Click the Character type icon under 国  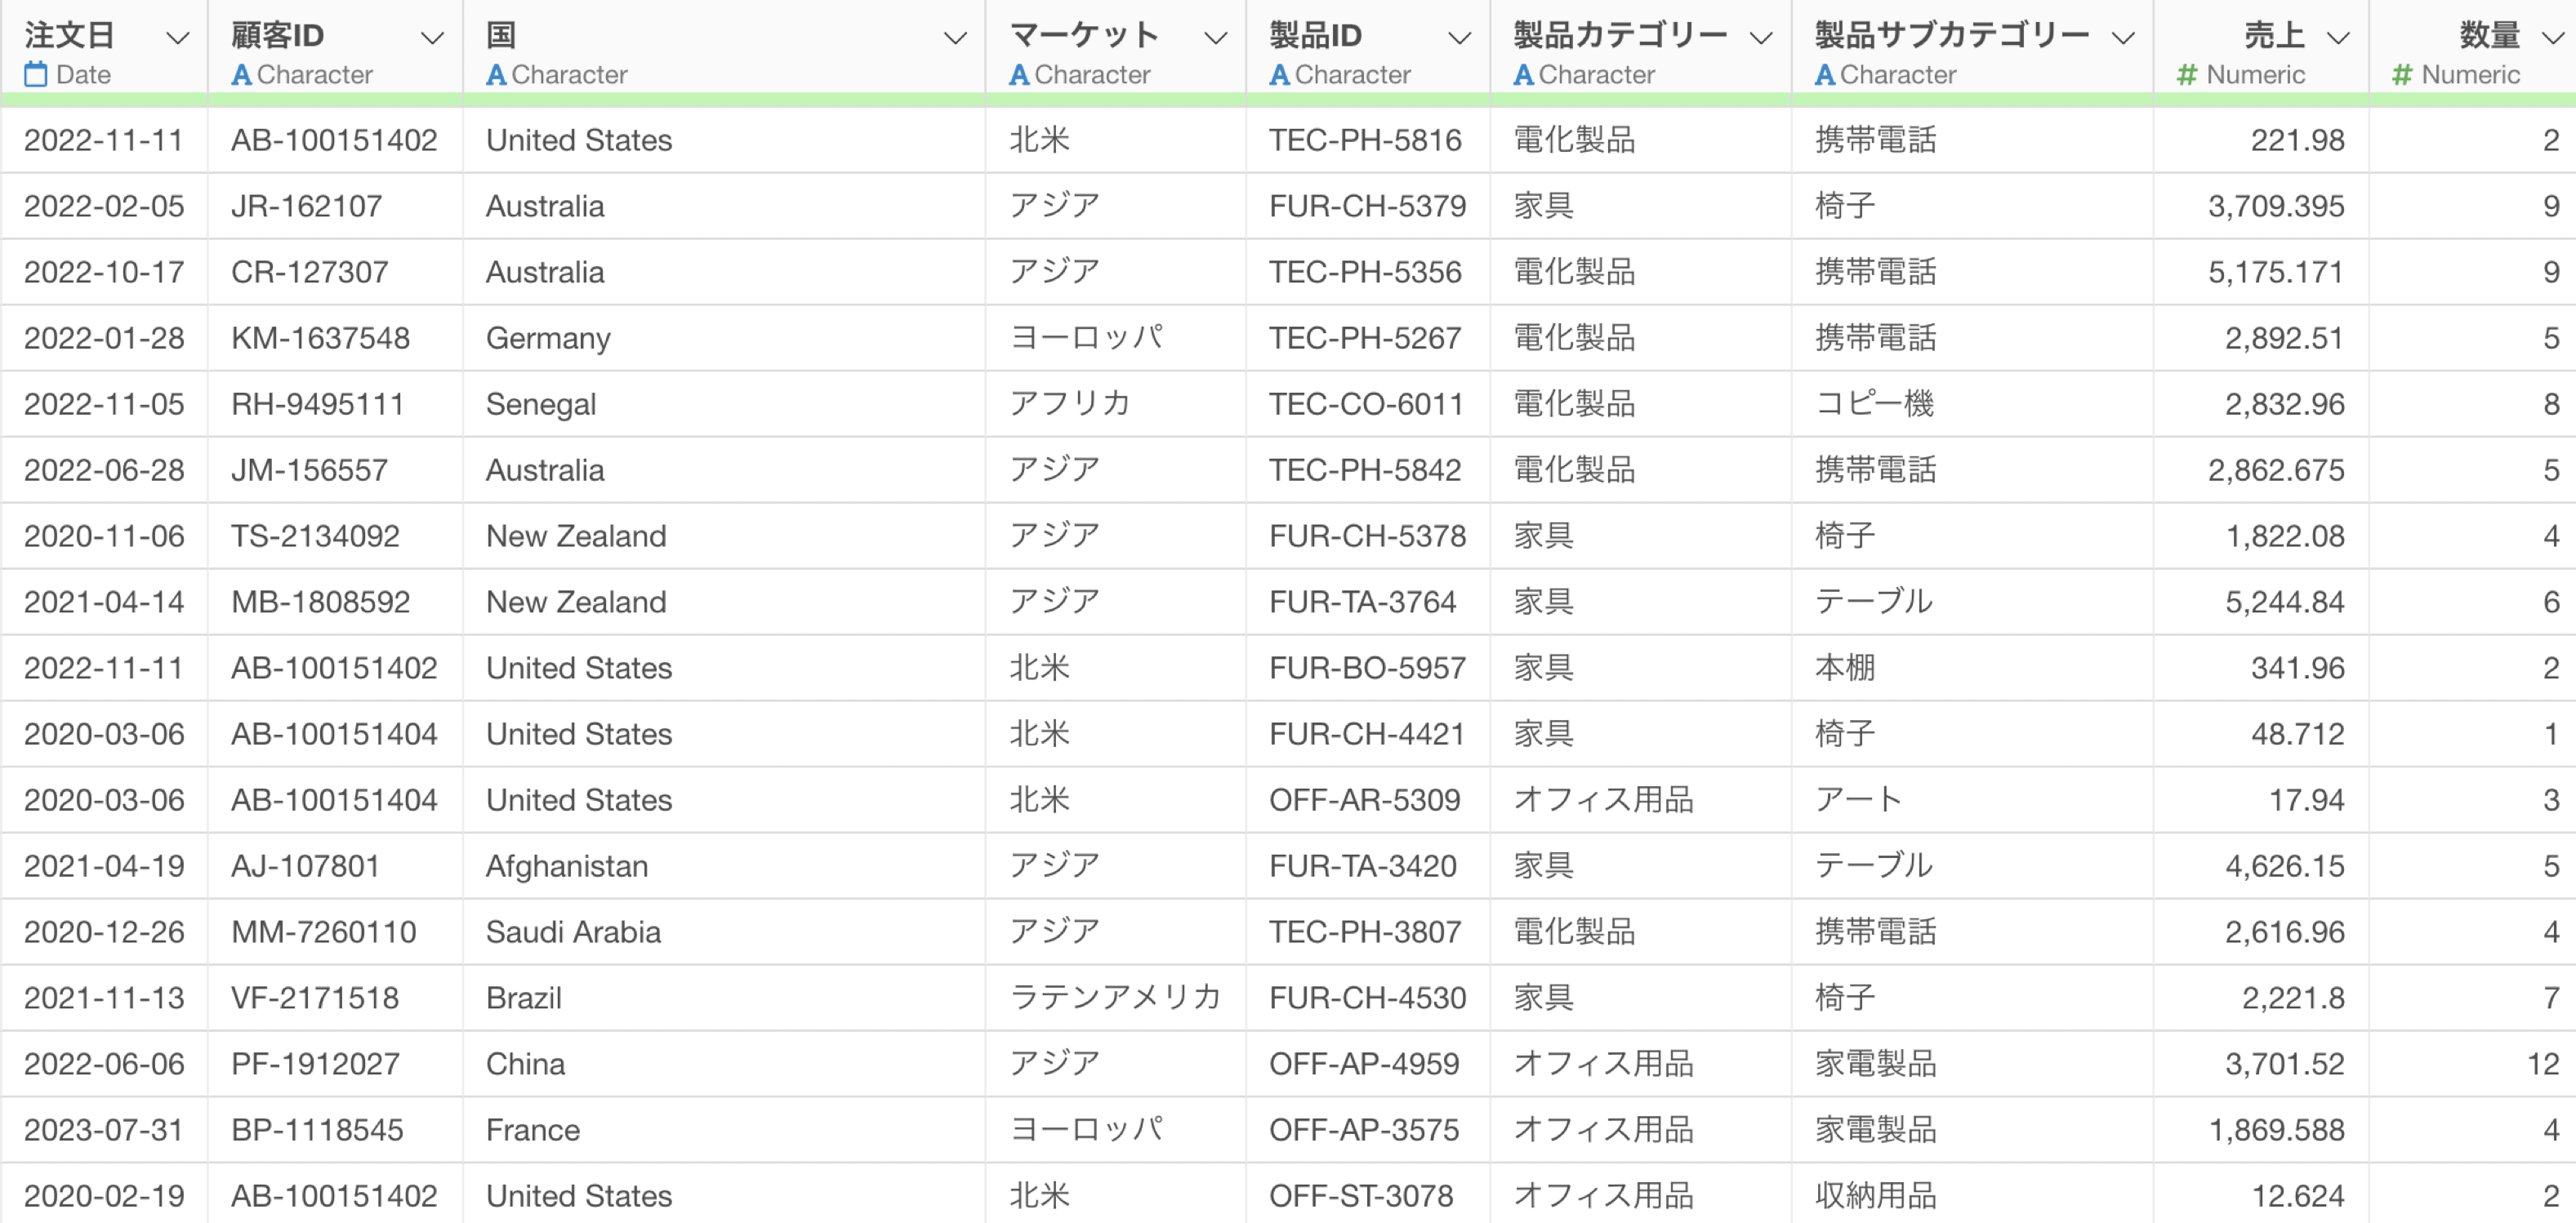pyautogui.click(x=496, y=74)
